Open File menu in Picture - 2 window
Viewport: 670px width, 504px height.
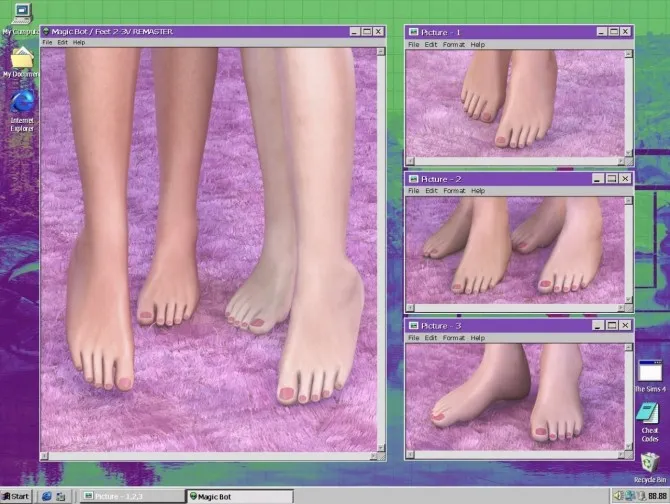[414, 190]
